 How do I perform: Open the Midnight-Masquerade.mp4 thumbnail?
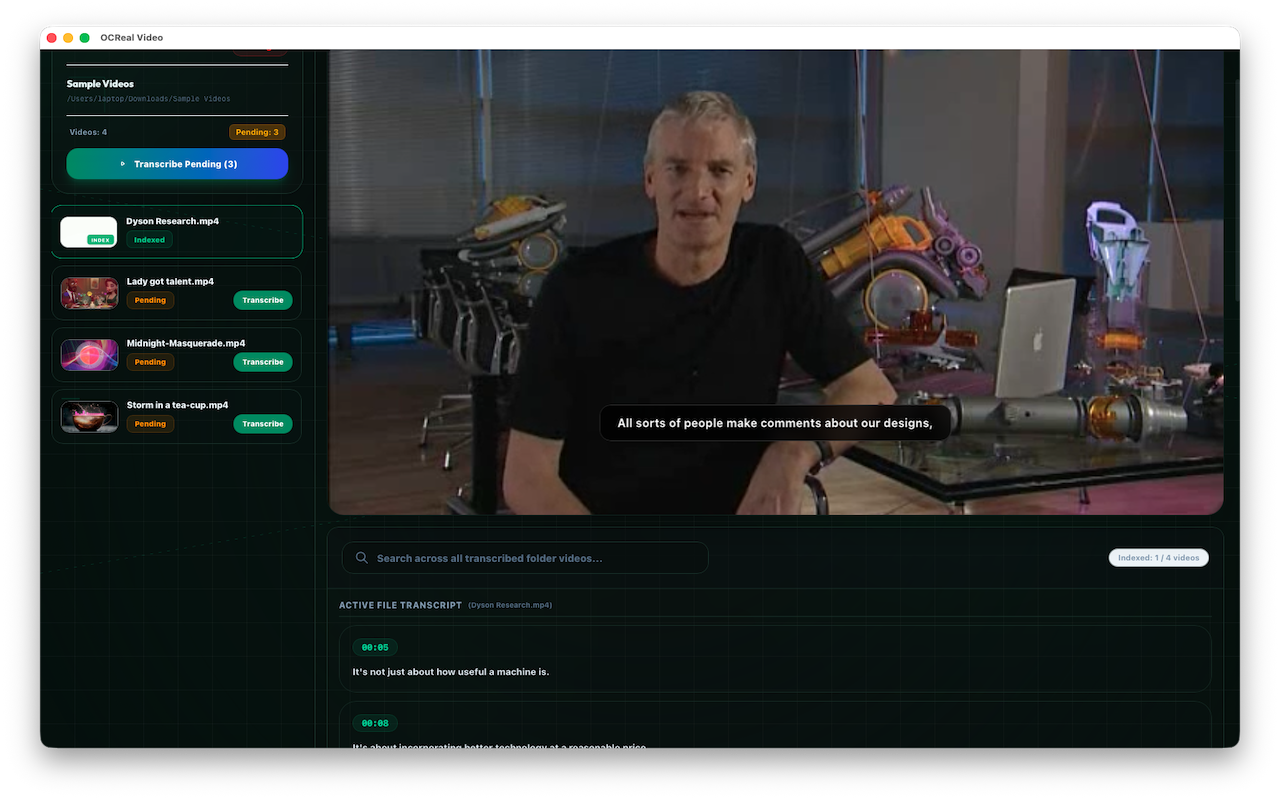tap(89, 355)
